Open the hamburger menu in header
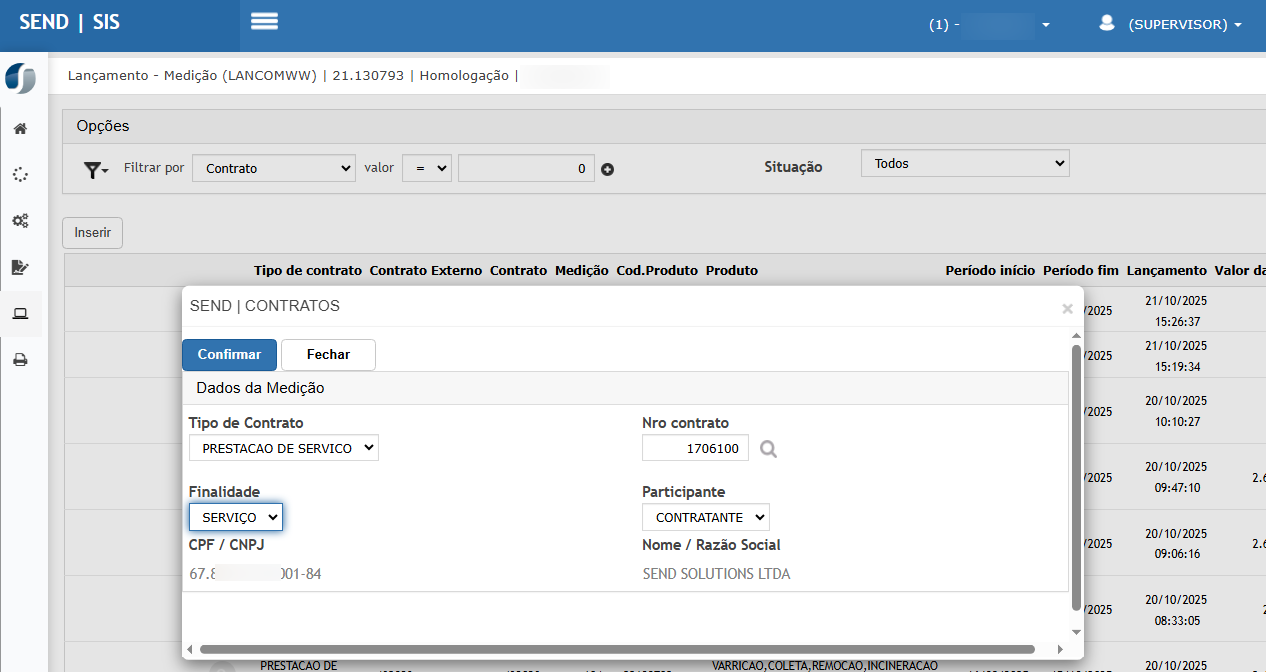1266x672 pixels. tap(264, 22)
